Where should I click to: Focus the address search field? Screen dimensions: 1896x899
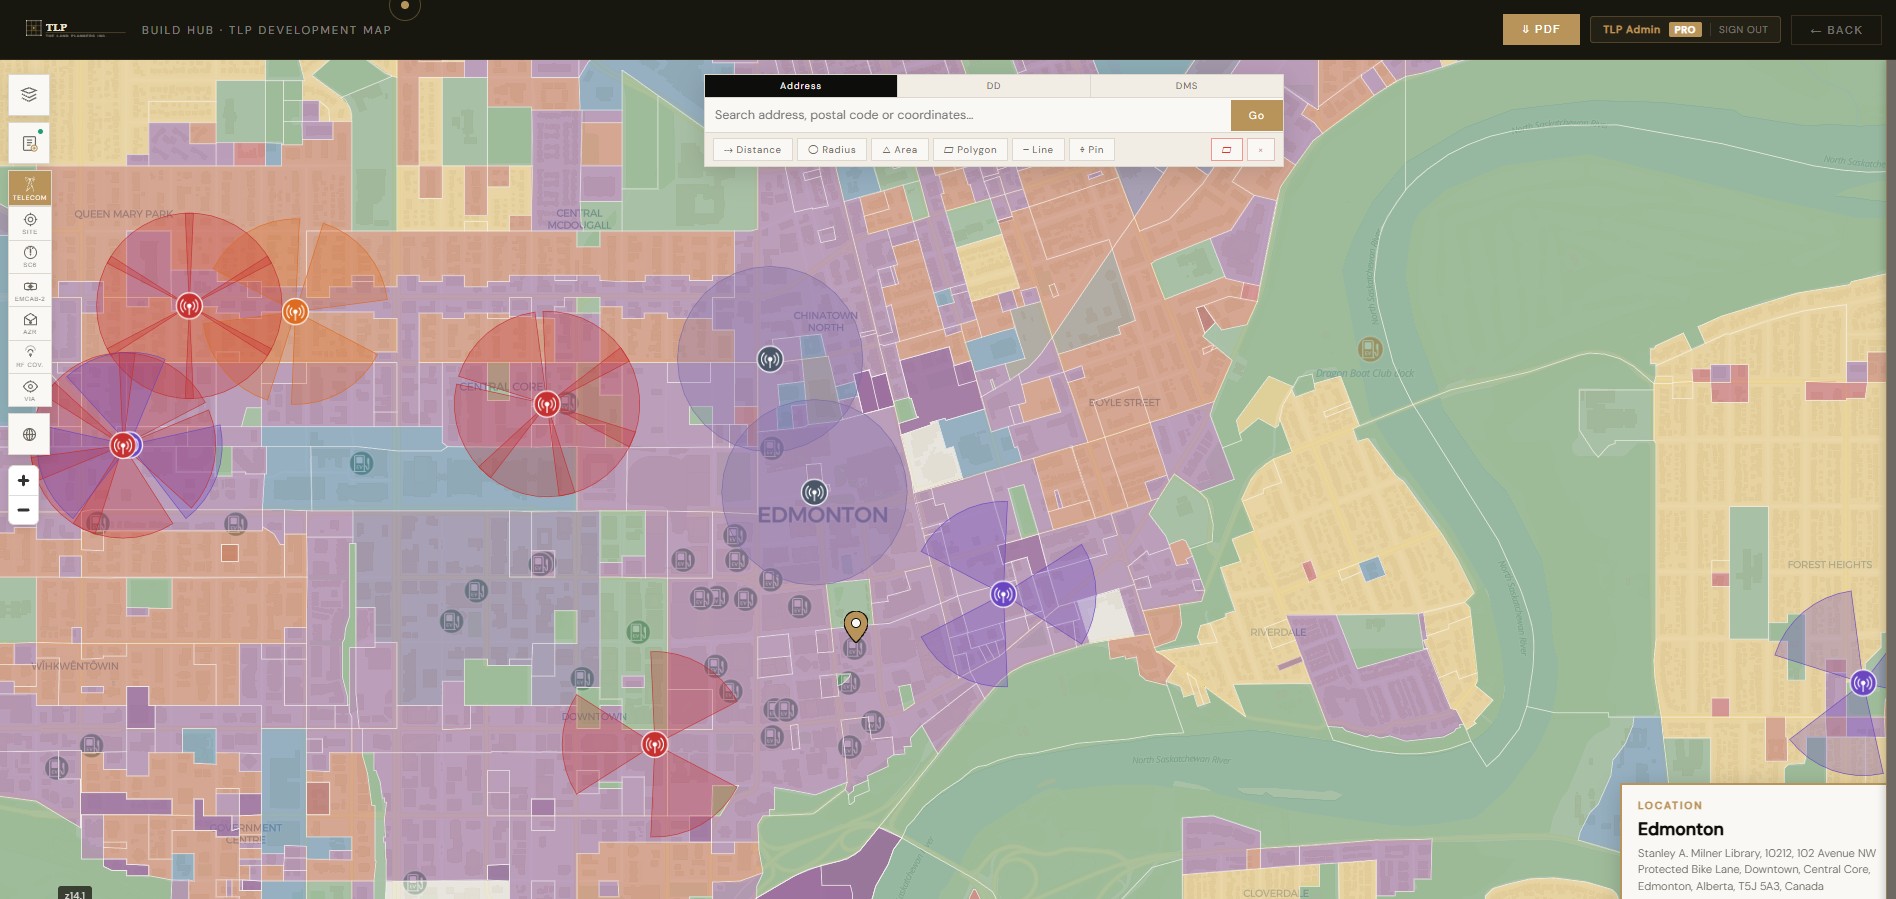coord(967,115)
